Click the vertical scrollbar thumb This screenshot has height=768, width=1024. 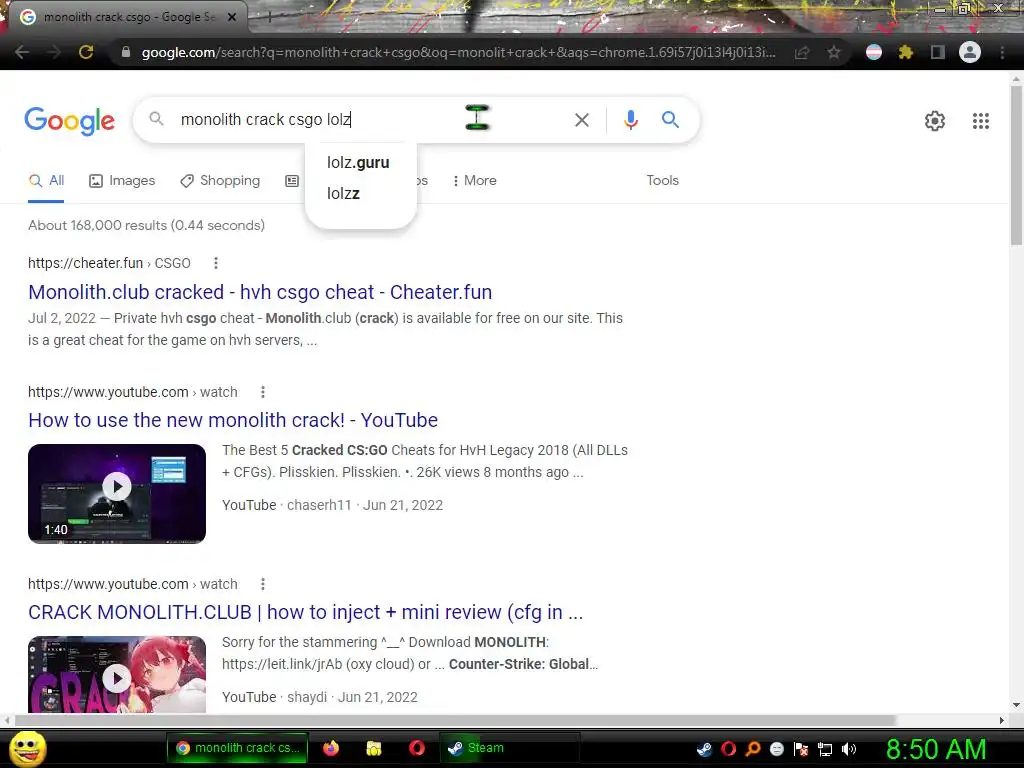tap(1016, 165)
